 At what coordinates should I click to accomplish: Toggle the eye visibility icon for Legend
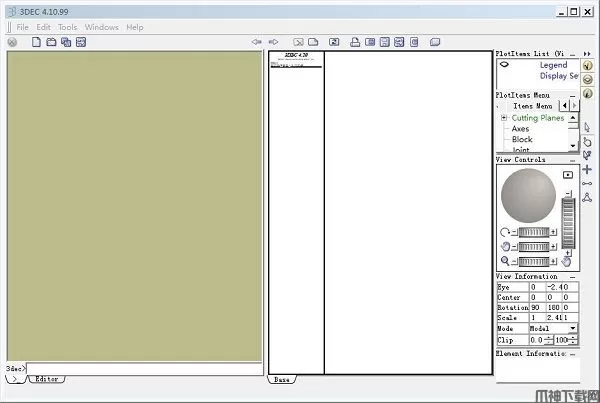(506, 65)
